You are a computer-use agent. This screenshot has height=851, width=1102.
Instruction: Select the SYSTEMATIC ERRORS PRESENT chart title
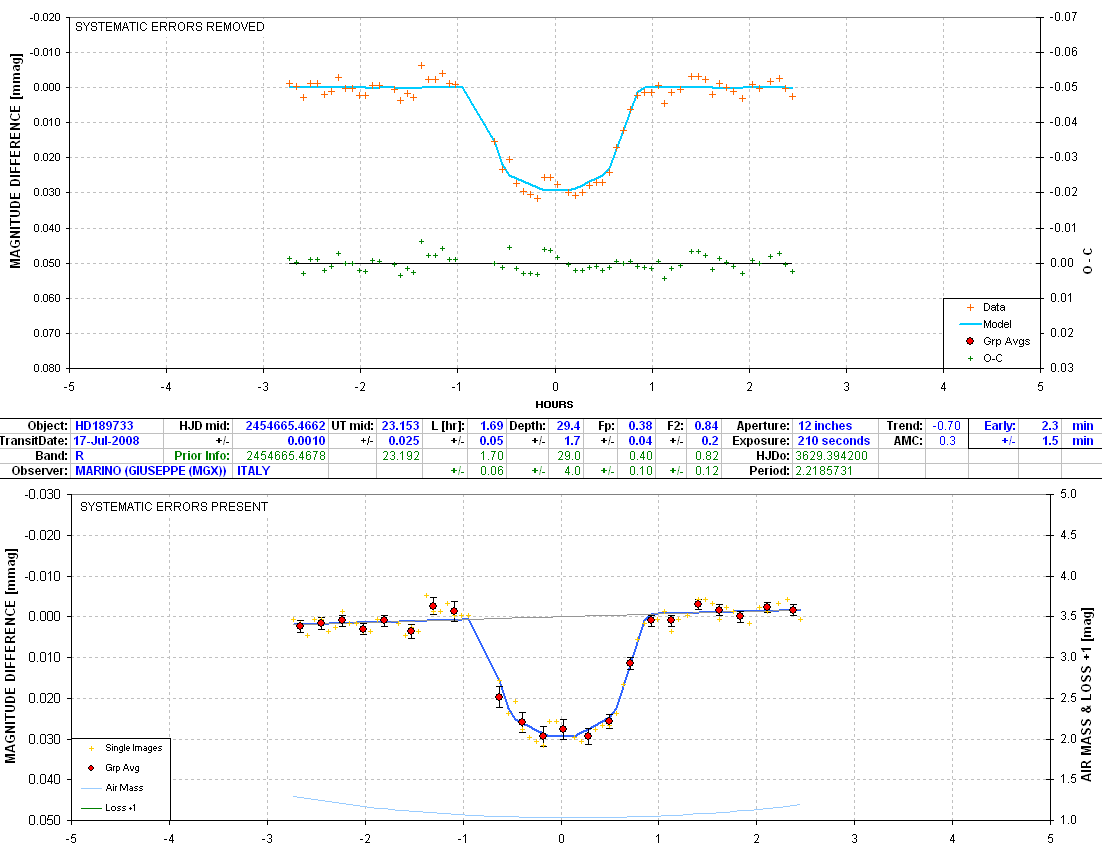[174, 507]
